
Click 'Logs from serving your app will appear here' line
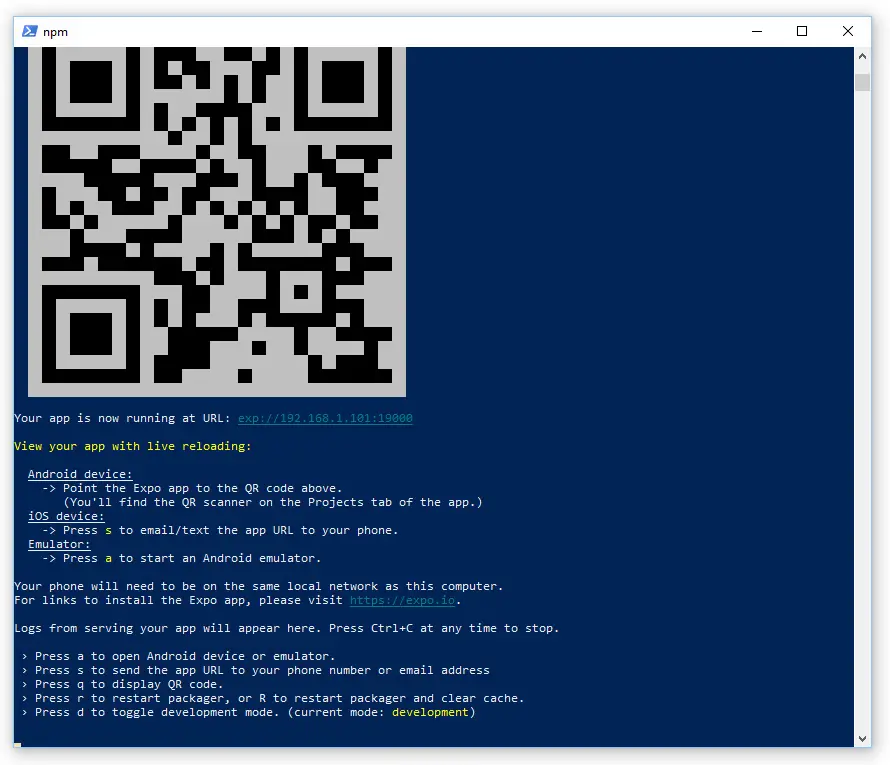tap(287, 628)
